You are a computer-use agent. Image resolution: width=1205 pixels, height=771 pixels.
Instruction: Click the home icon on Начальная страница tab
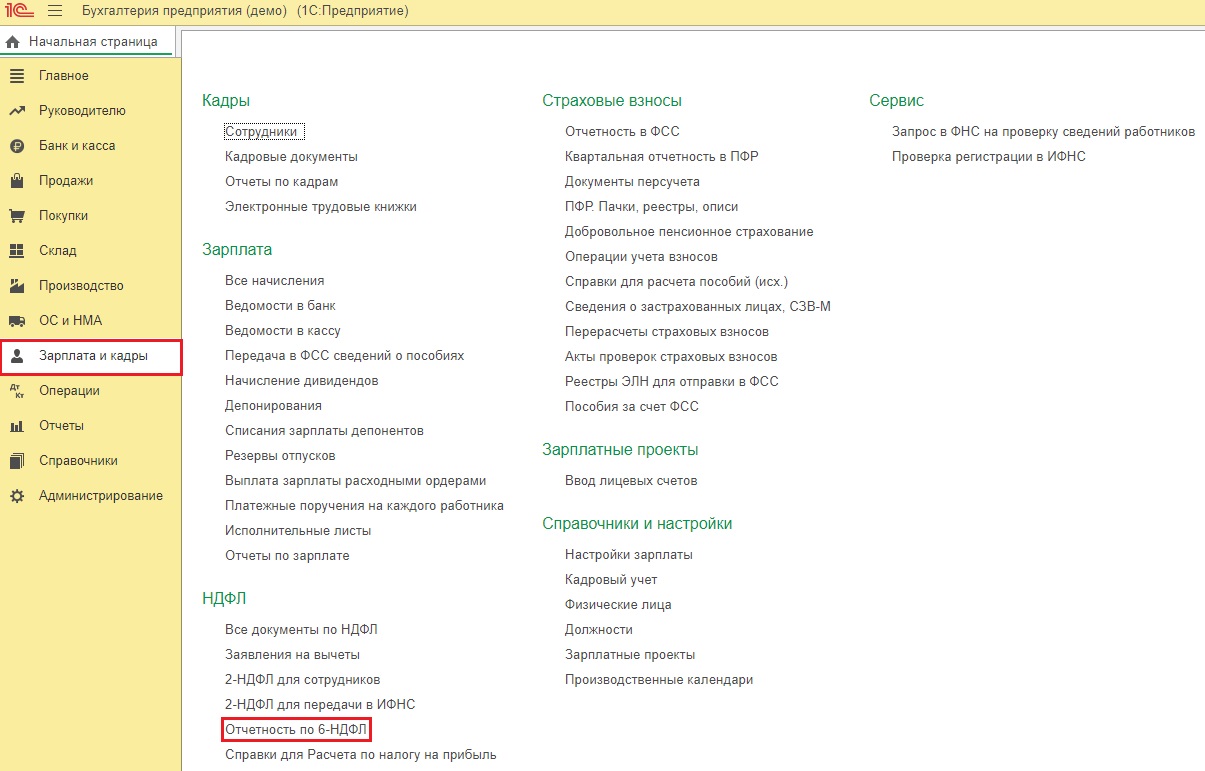(x=13, y=42)
